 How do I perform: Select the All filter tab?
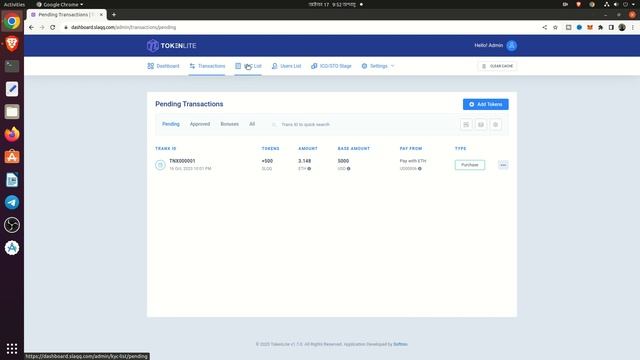252,124
